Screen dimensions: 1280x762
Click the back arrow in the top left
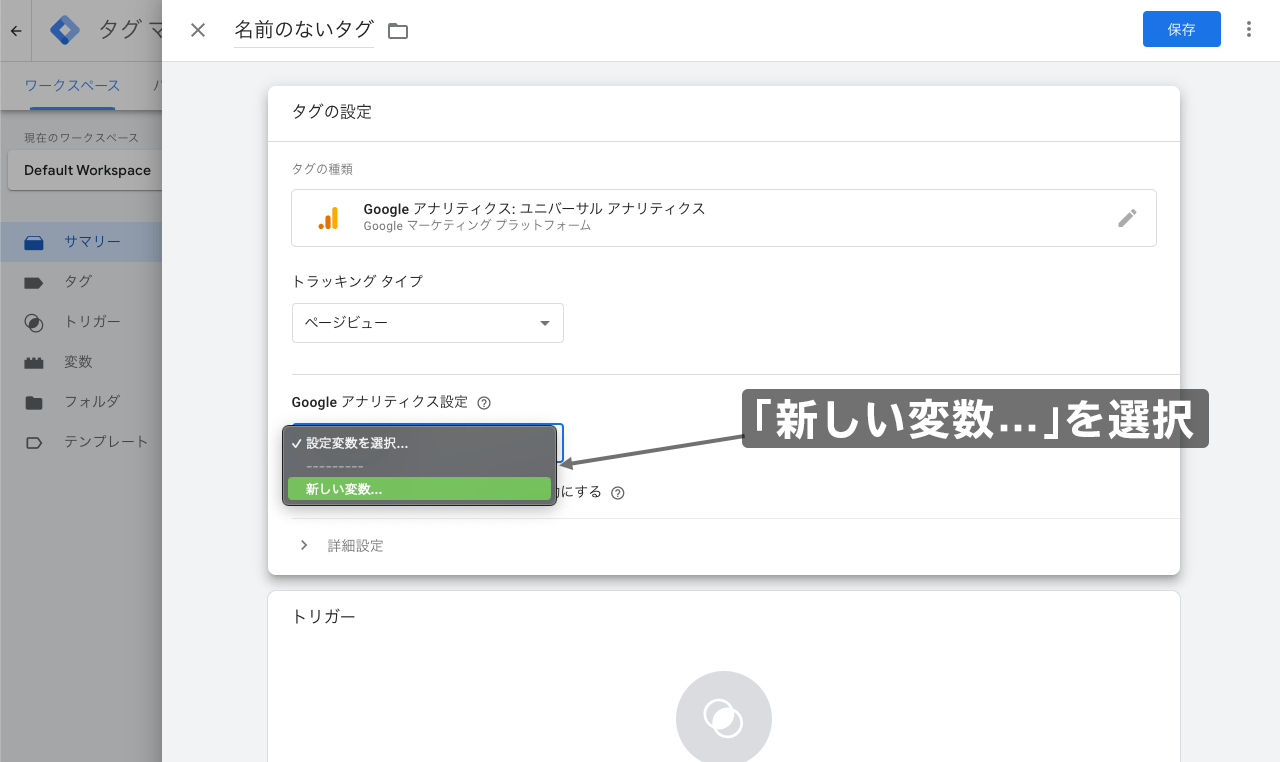tap(15, 30)
